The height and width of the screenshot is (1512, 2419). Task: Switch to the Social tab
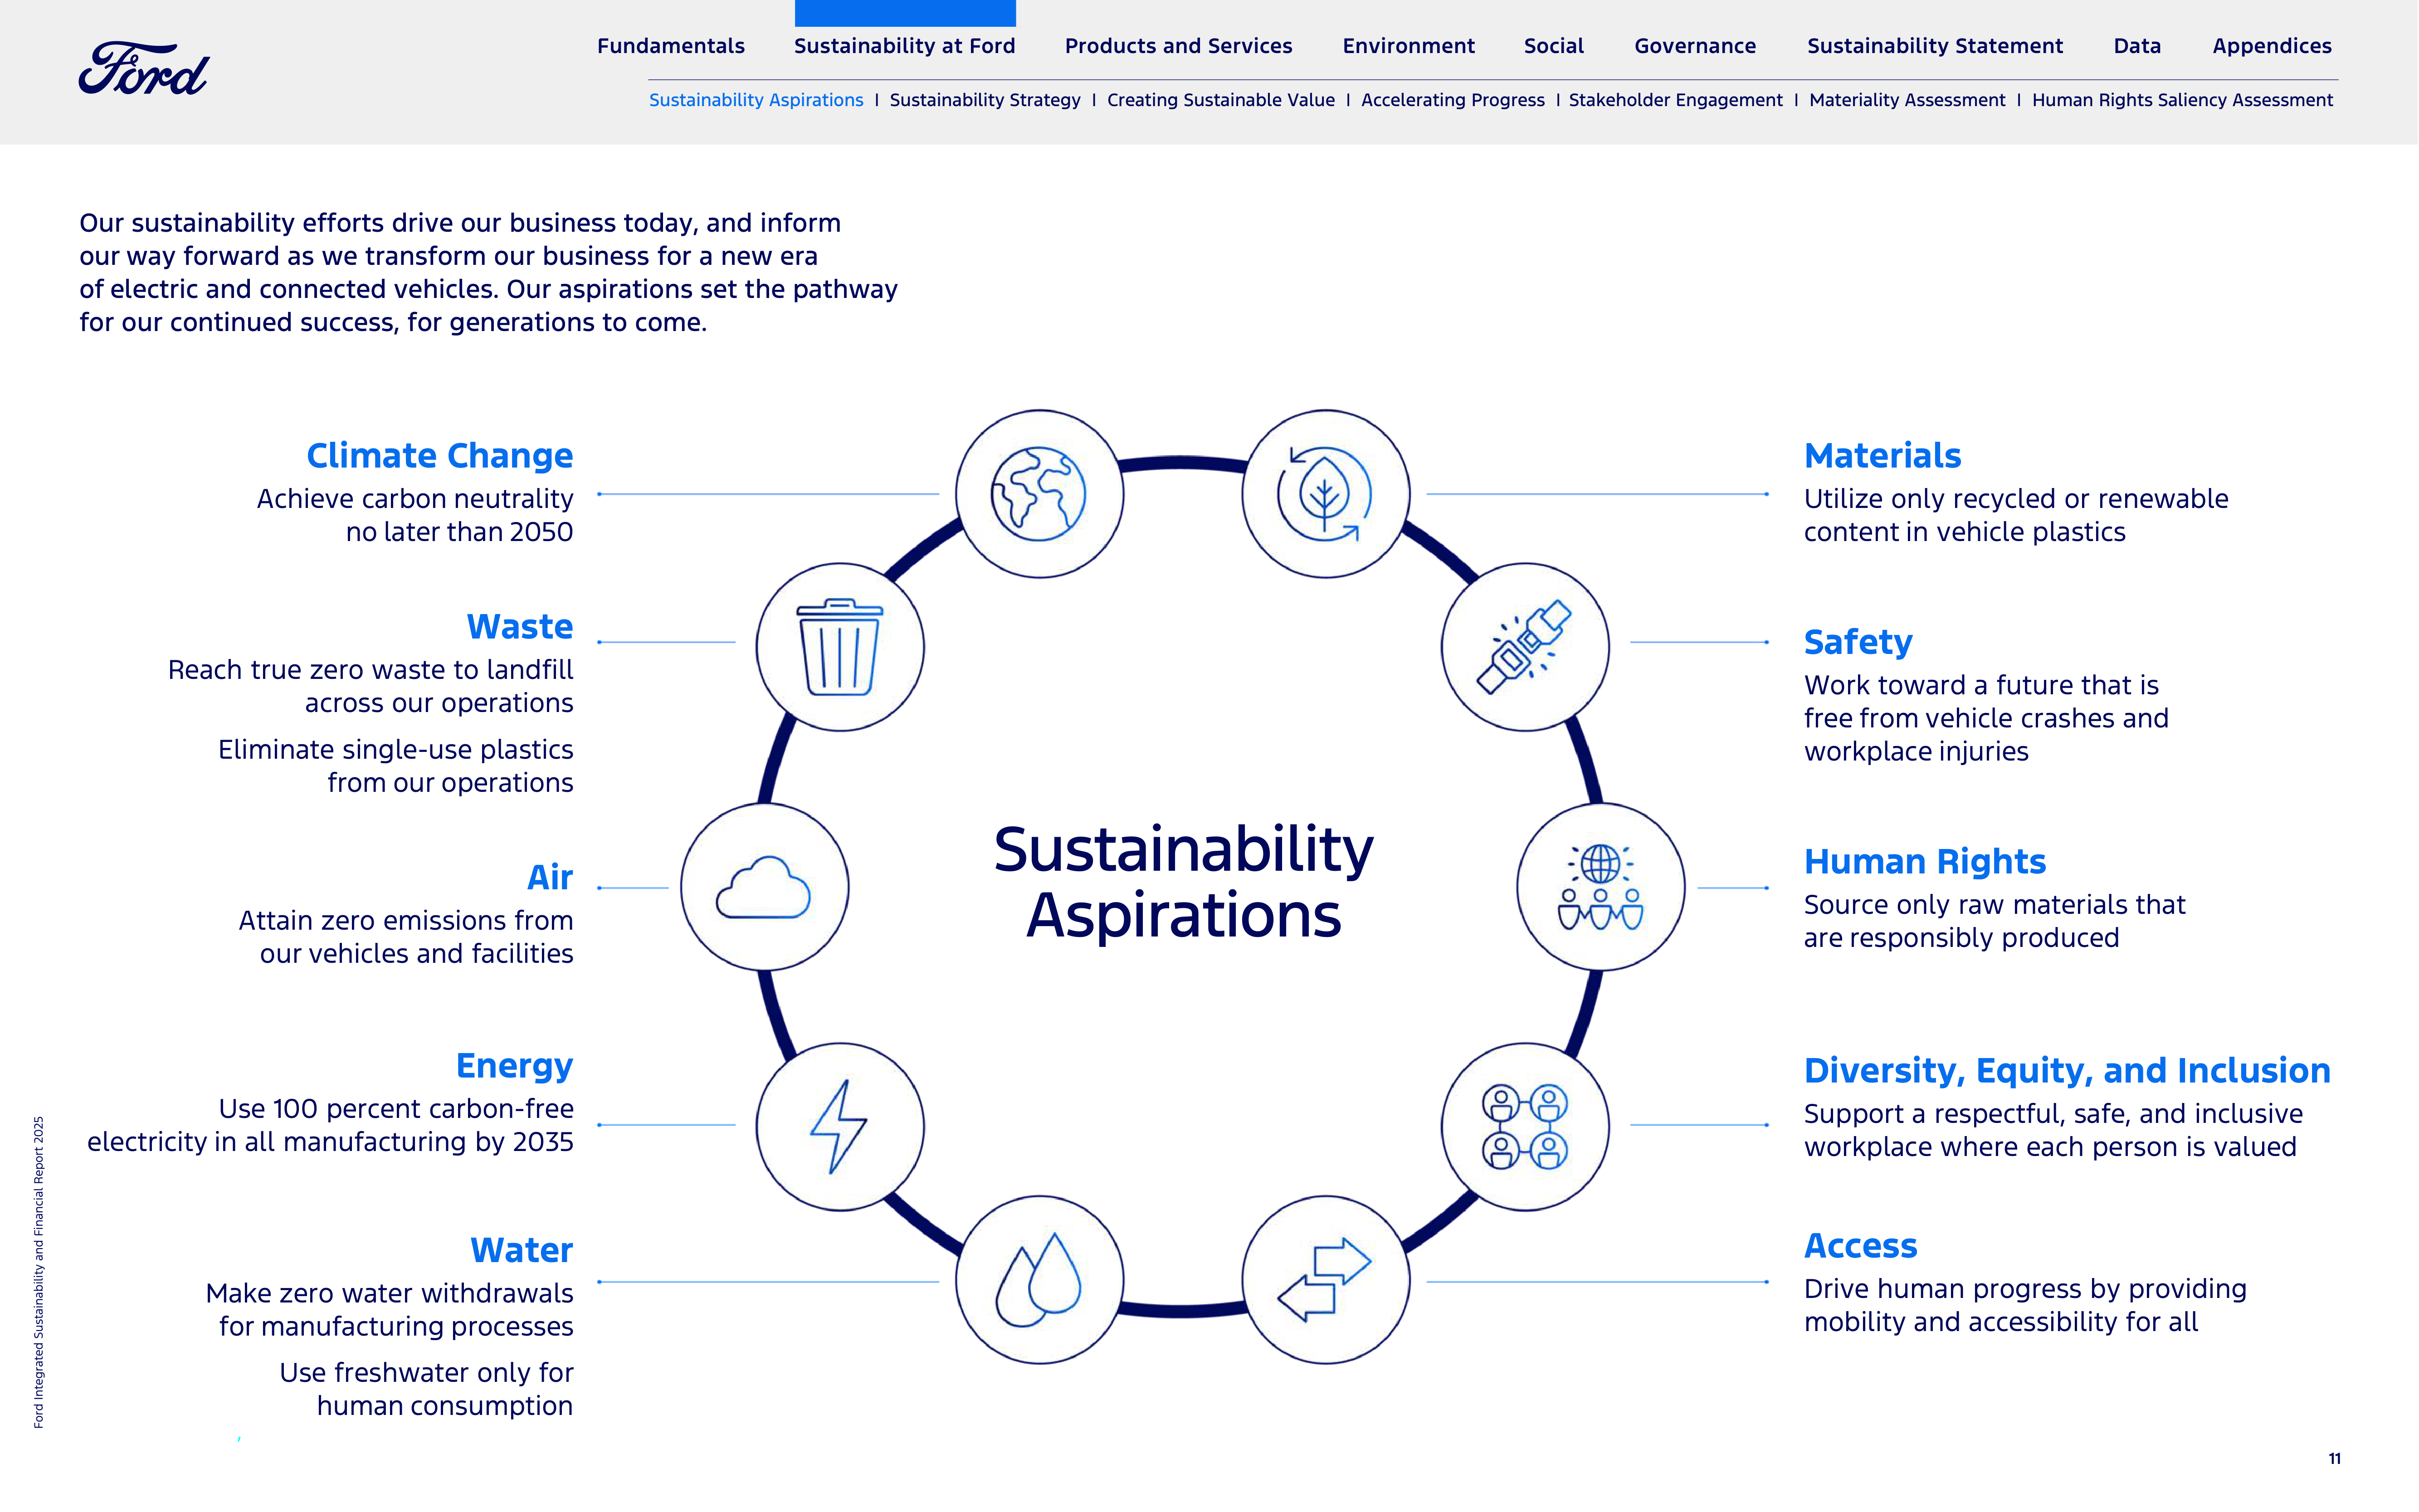(x=1554, y=46)
